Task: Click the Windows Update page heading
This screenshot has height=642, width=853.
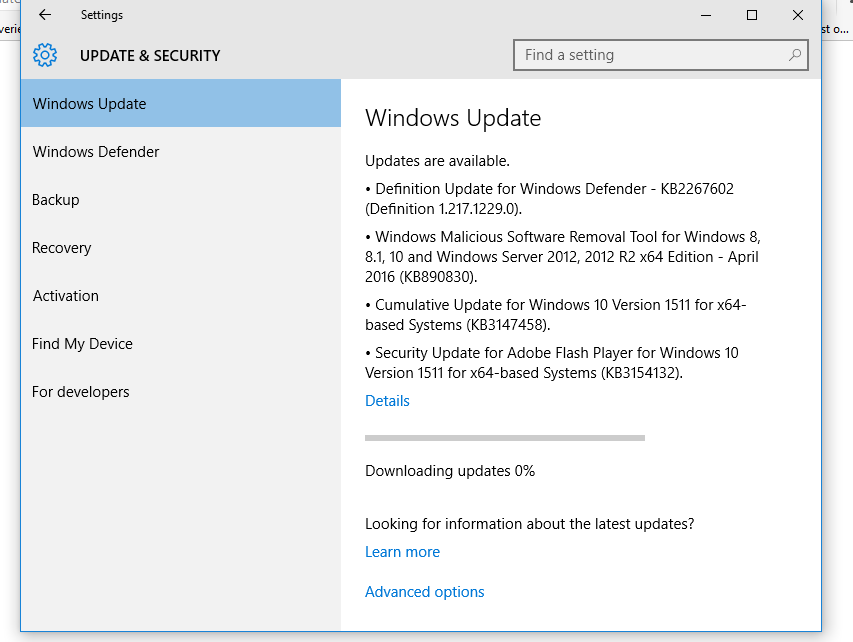Action: tap(453, 118)
